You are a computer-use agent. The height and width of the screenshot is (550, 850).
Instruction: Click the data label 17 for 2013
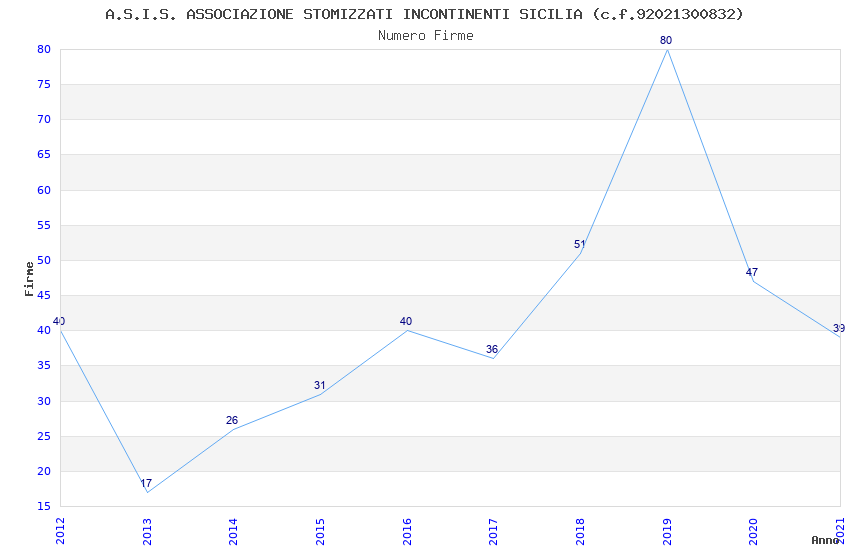tap(146, 483)
